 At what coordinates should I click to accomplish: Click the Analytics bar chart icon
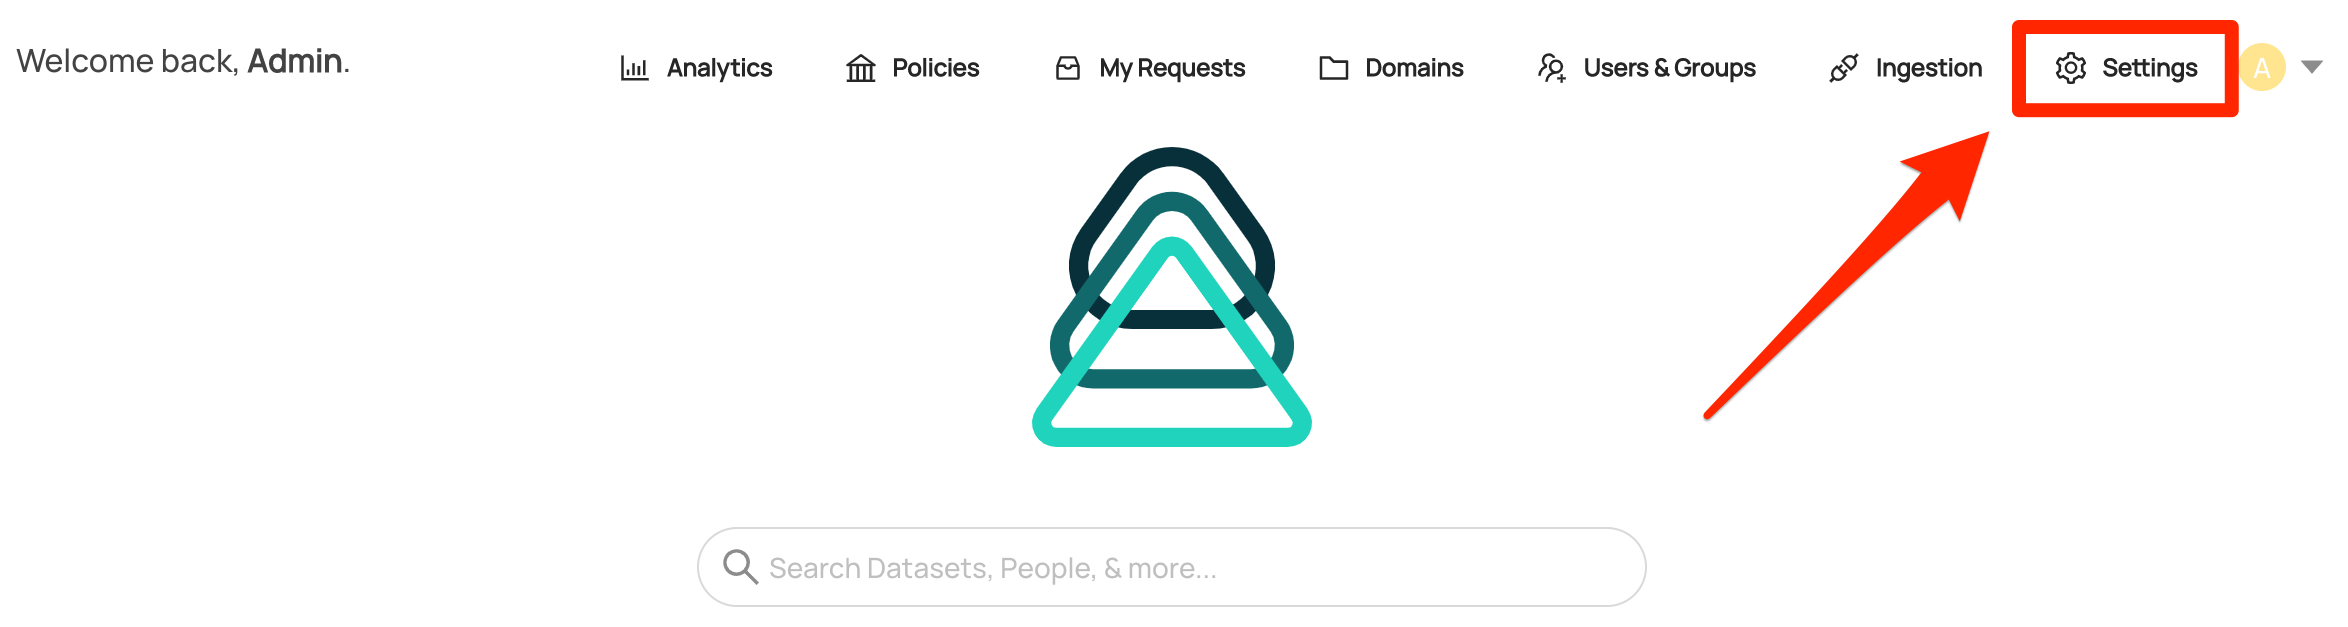tap(634, 68)
